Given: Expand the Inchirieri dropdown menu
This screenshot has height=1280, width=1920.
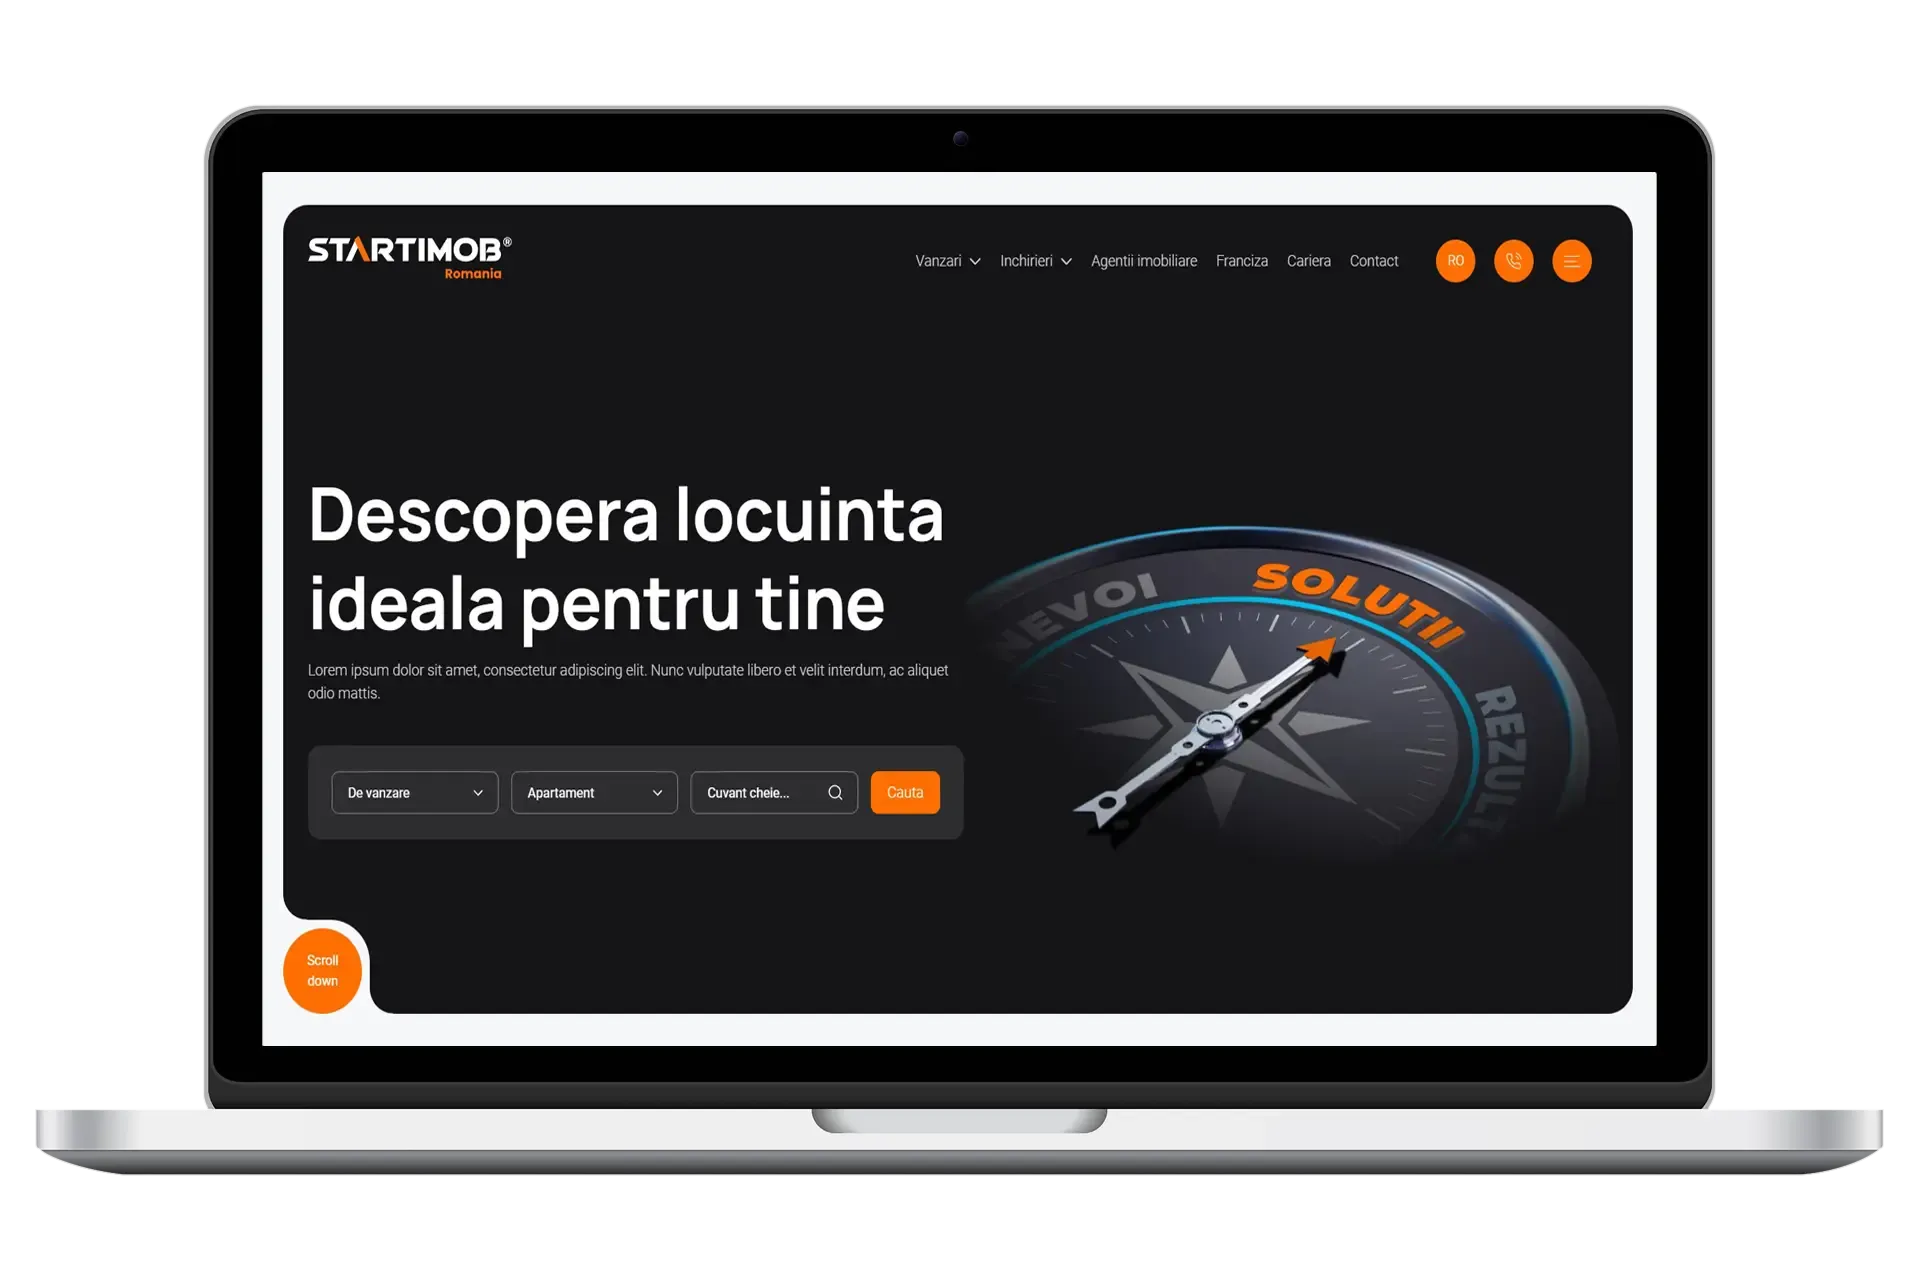Looking at the screenshot, I should (1033, 260).
